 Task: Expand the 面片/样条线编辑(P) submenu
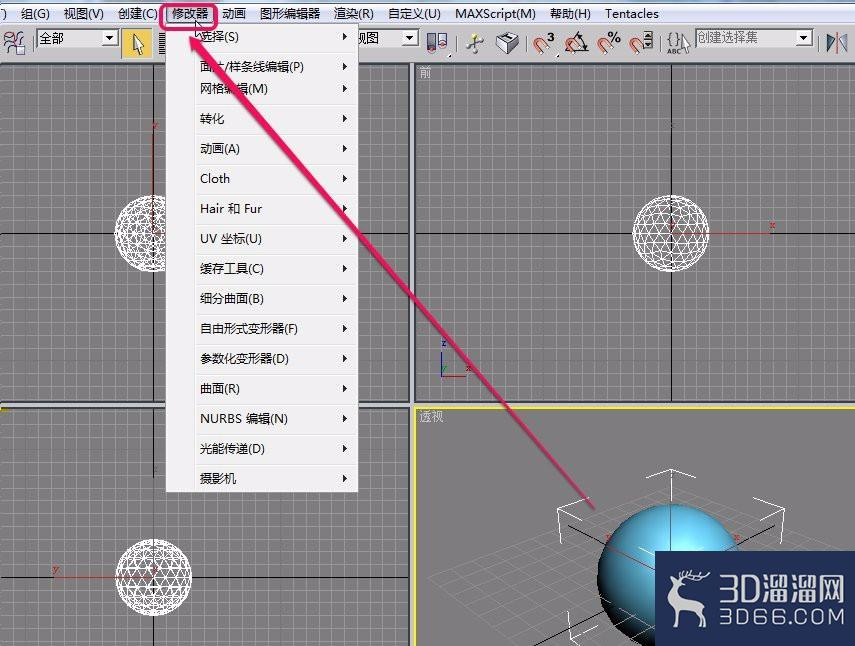click(x=262, y=67)
